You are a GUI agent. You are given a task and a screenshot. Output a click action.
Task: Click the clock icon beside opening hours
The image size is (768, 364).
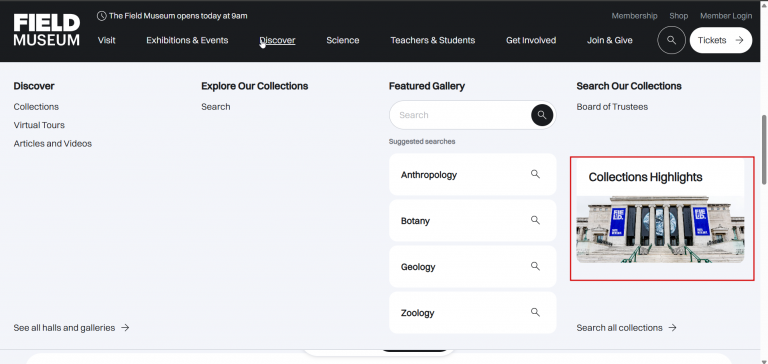101,16
